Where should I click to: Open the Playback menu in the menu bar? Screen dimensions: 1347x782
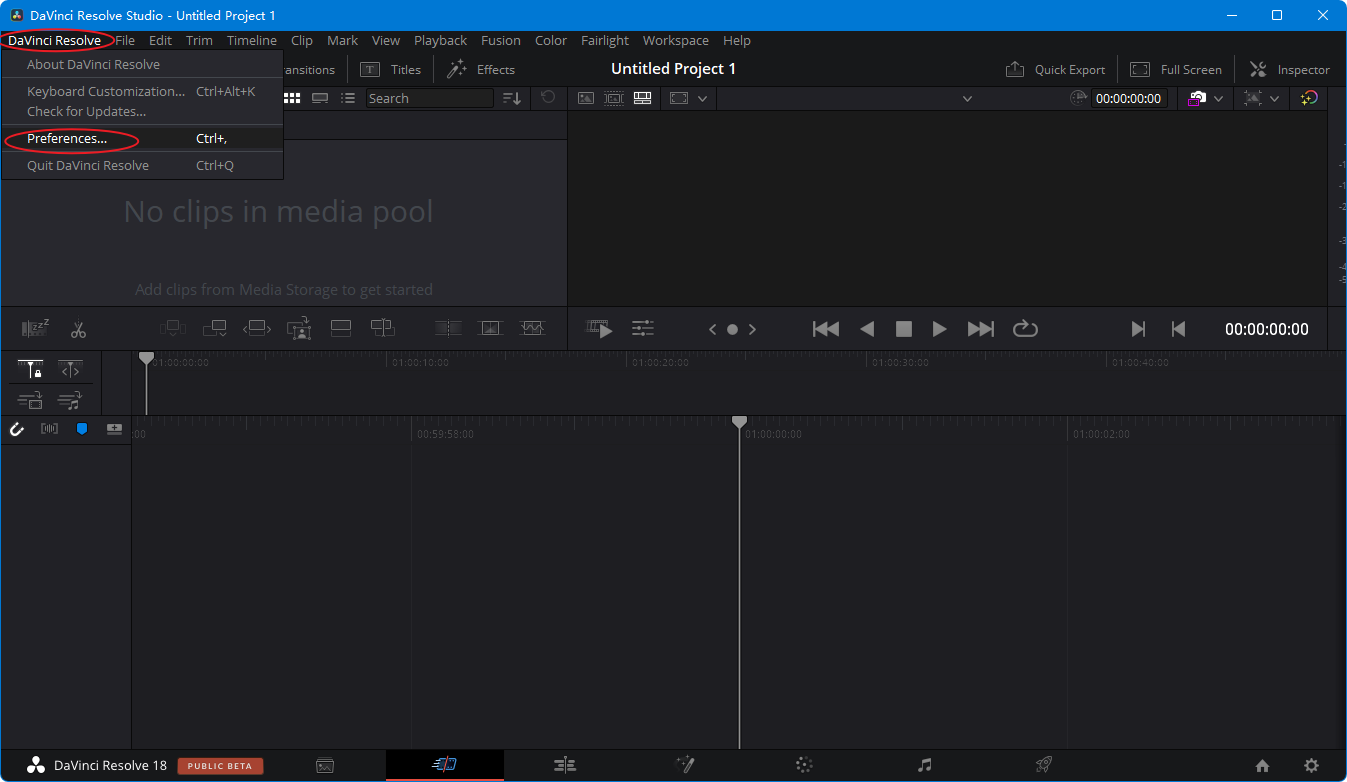point(440,41)
